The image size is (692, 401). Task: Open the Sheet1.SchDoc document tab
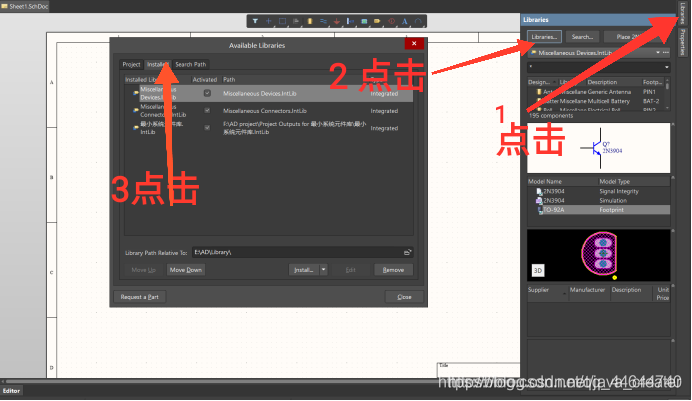25,6
